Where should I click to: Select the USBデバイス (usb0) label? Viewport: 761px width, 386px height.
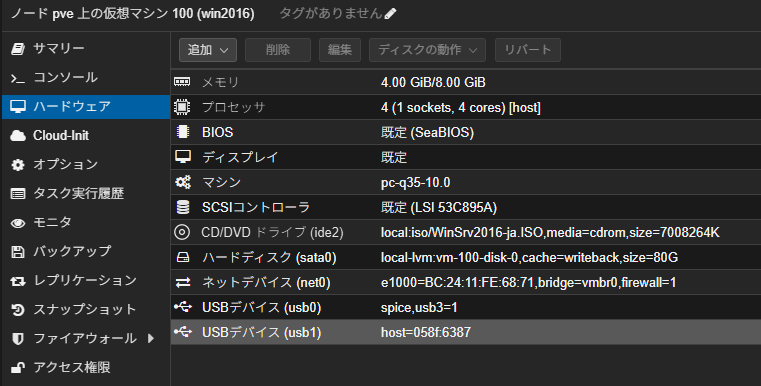click(262, 307)
